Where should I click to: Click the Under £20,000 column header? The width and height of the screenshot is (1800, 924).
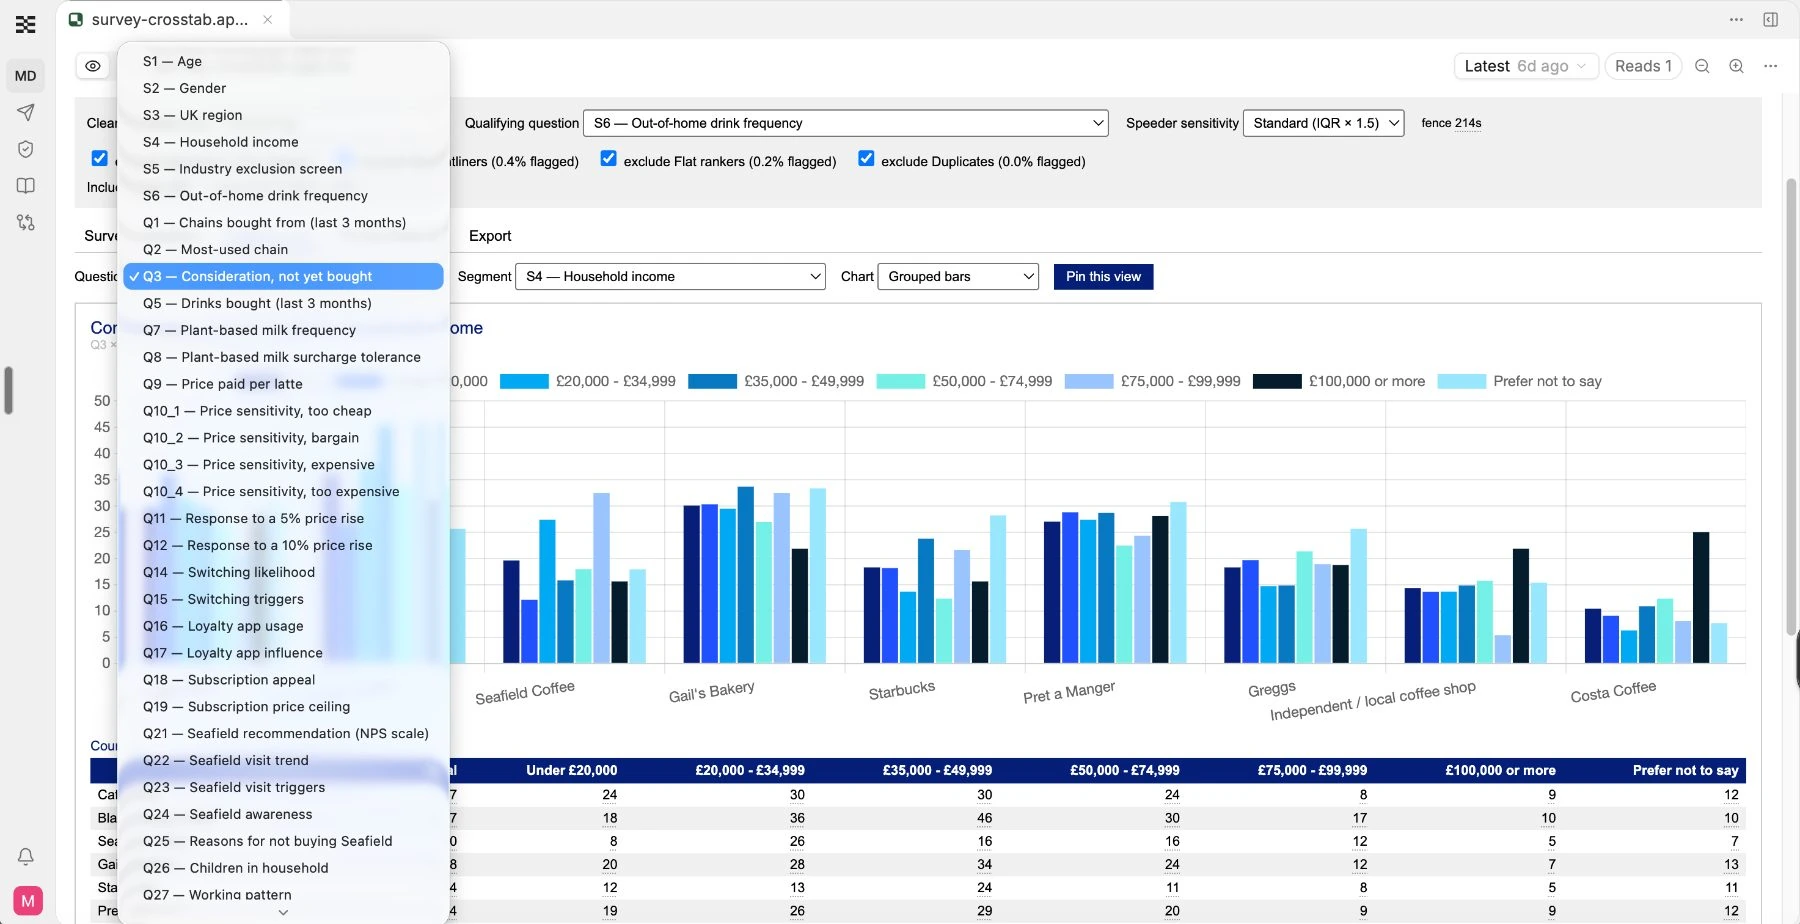(571, 771)
